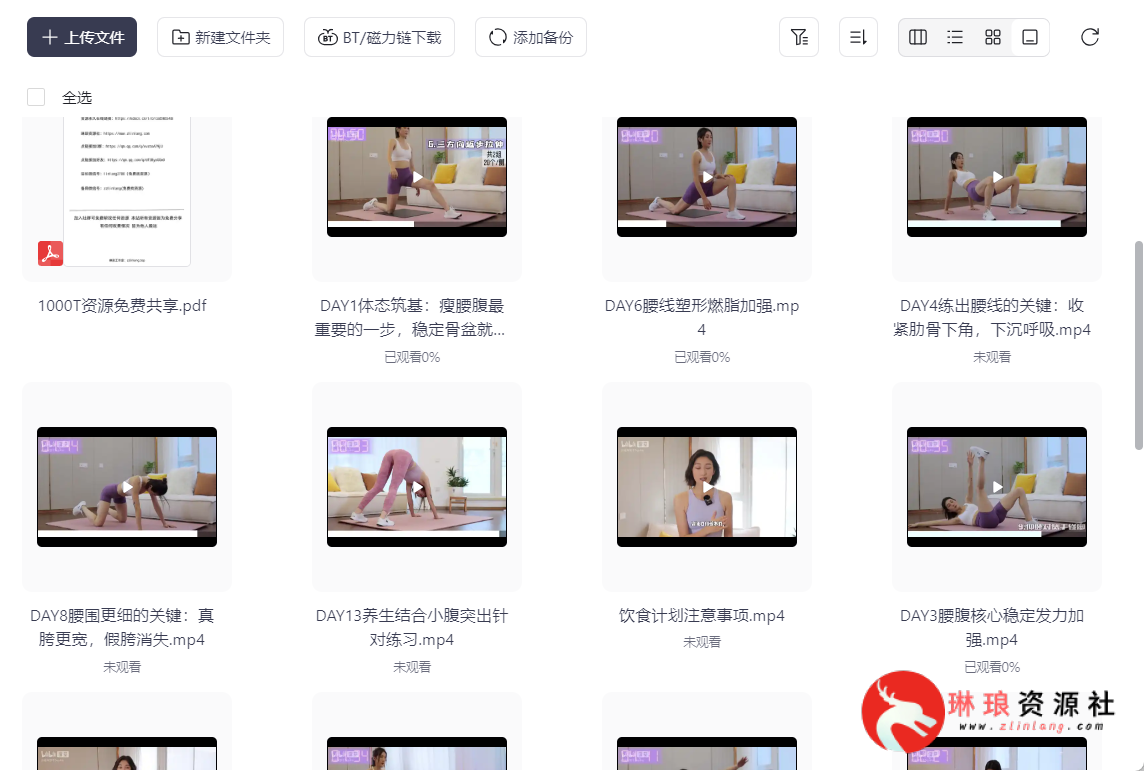Click 添加备份 backup button
The height and width of the screenshot is (771, 1144).
[531, 37]
